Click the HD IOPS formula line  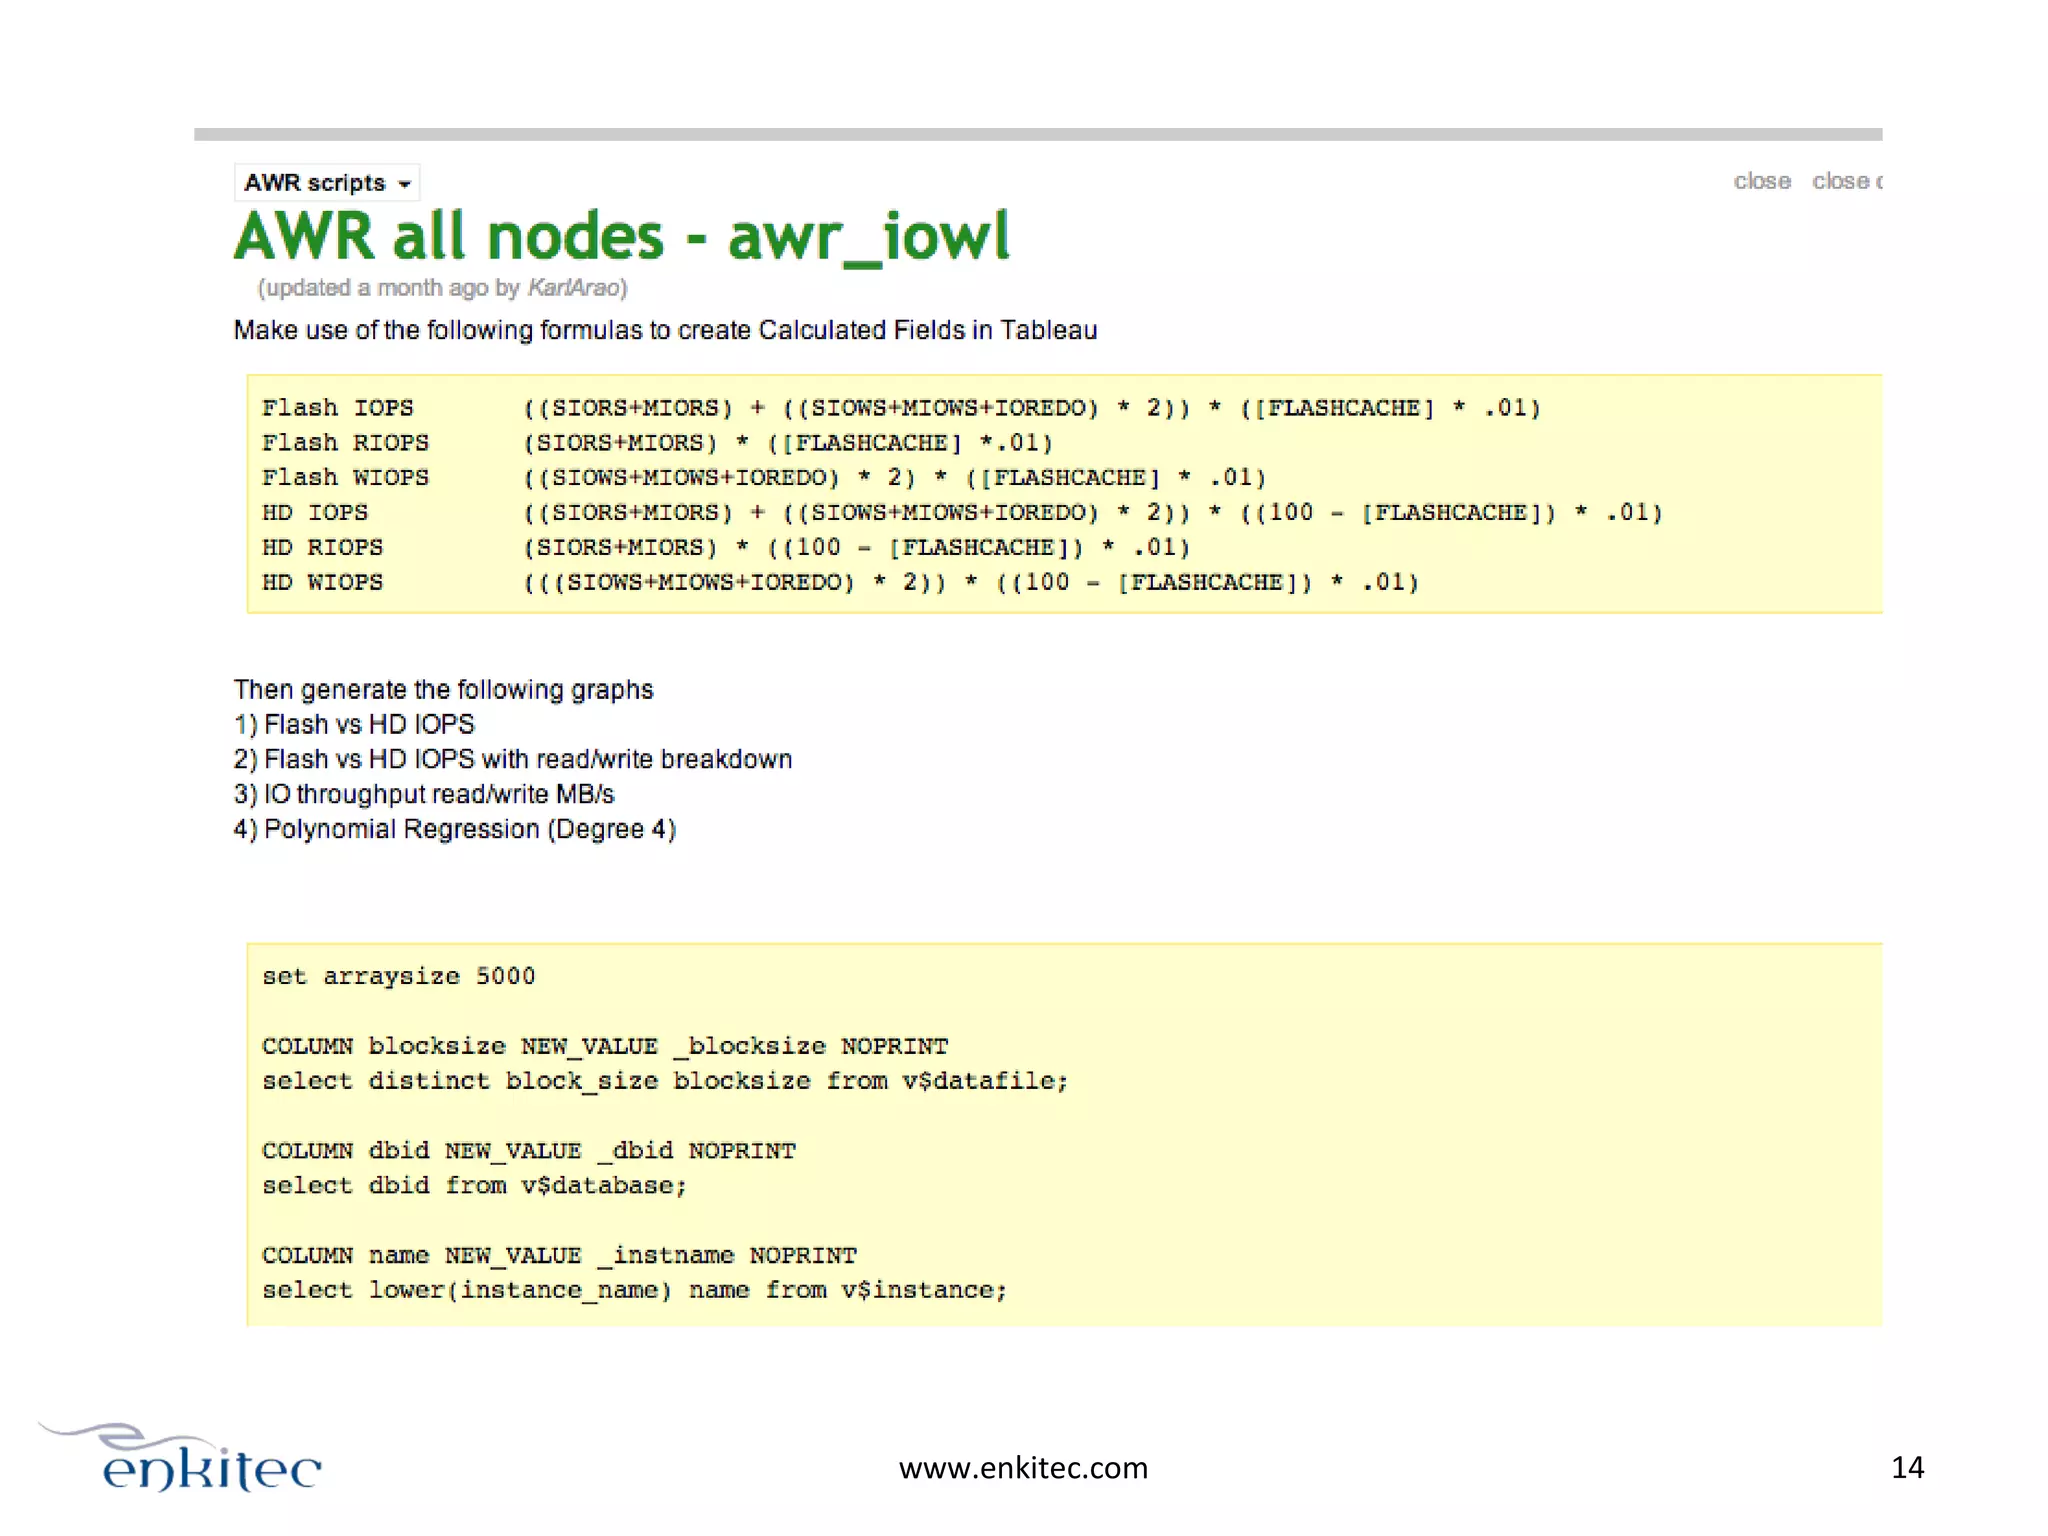tap(960, 513)
